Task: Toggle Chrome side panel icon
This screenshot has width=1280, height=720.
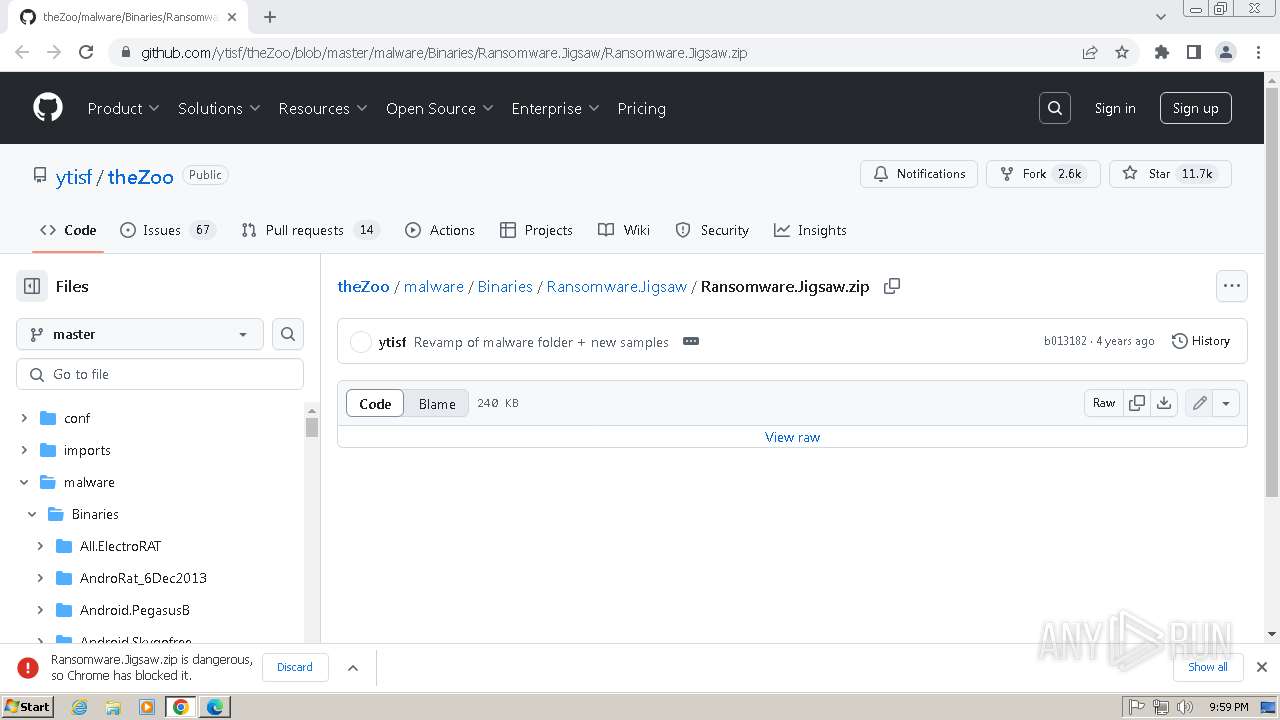Action: (x=1194, y=52)
